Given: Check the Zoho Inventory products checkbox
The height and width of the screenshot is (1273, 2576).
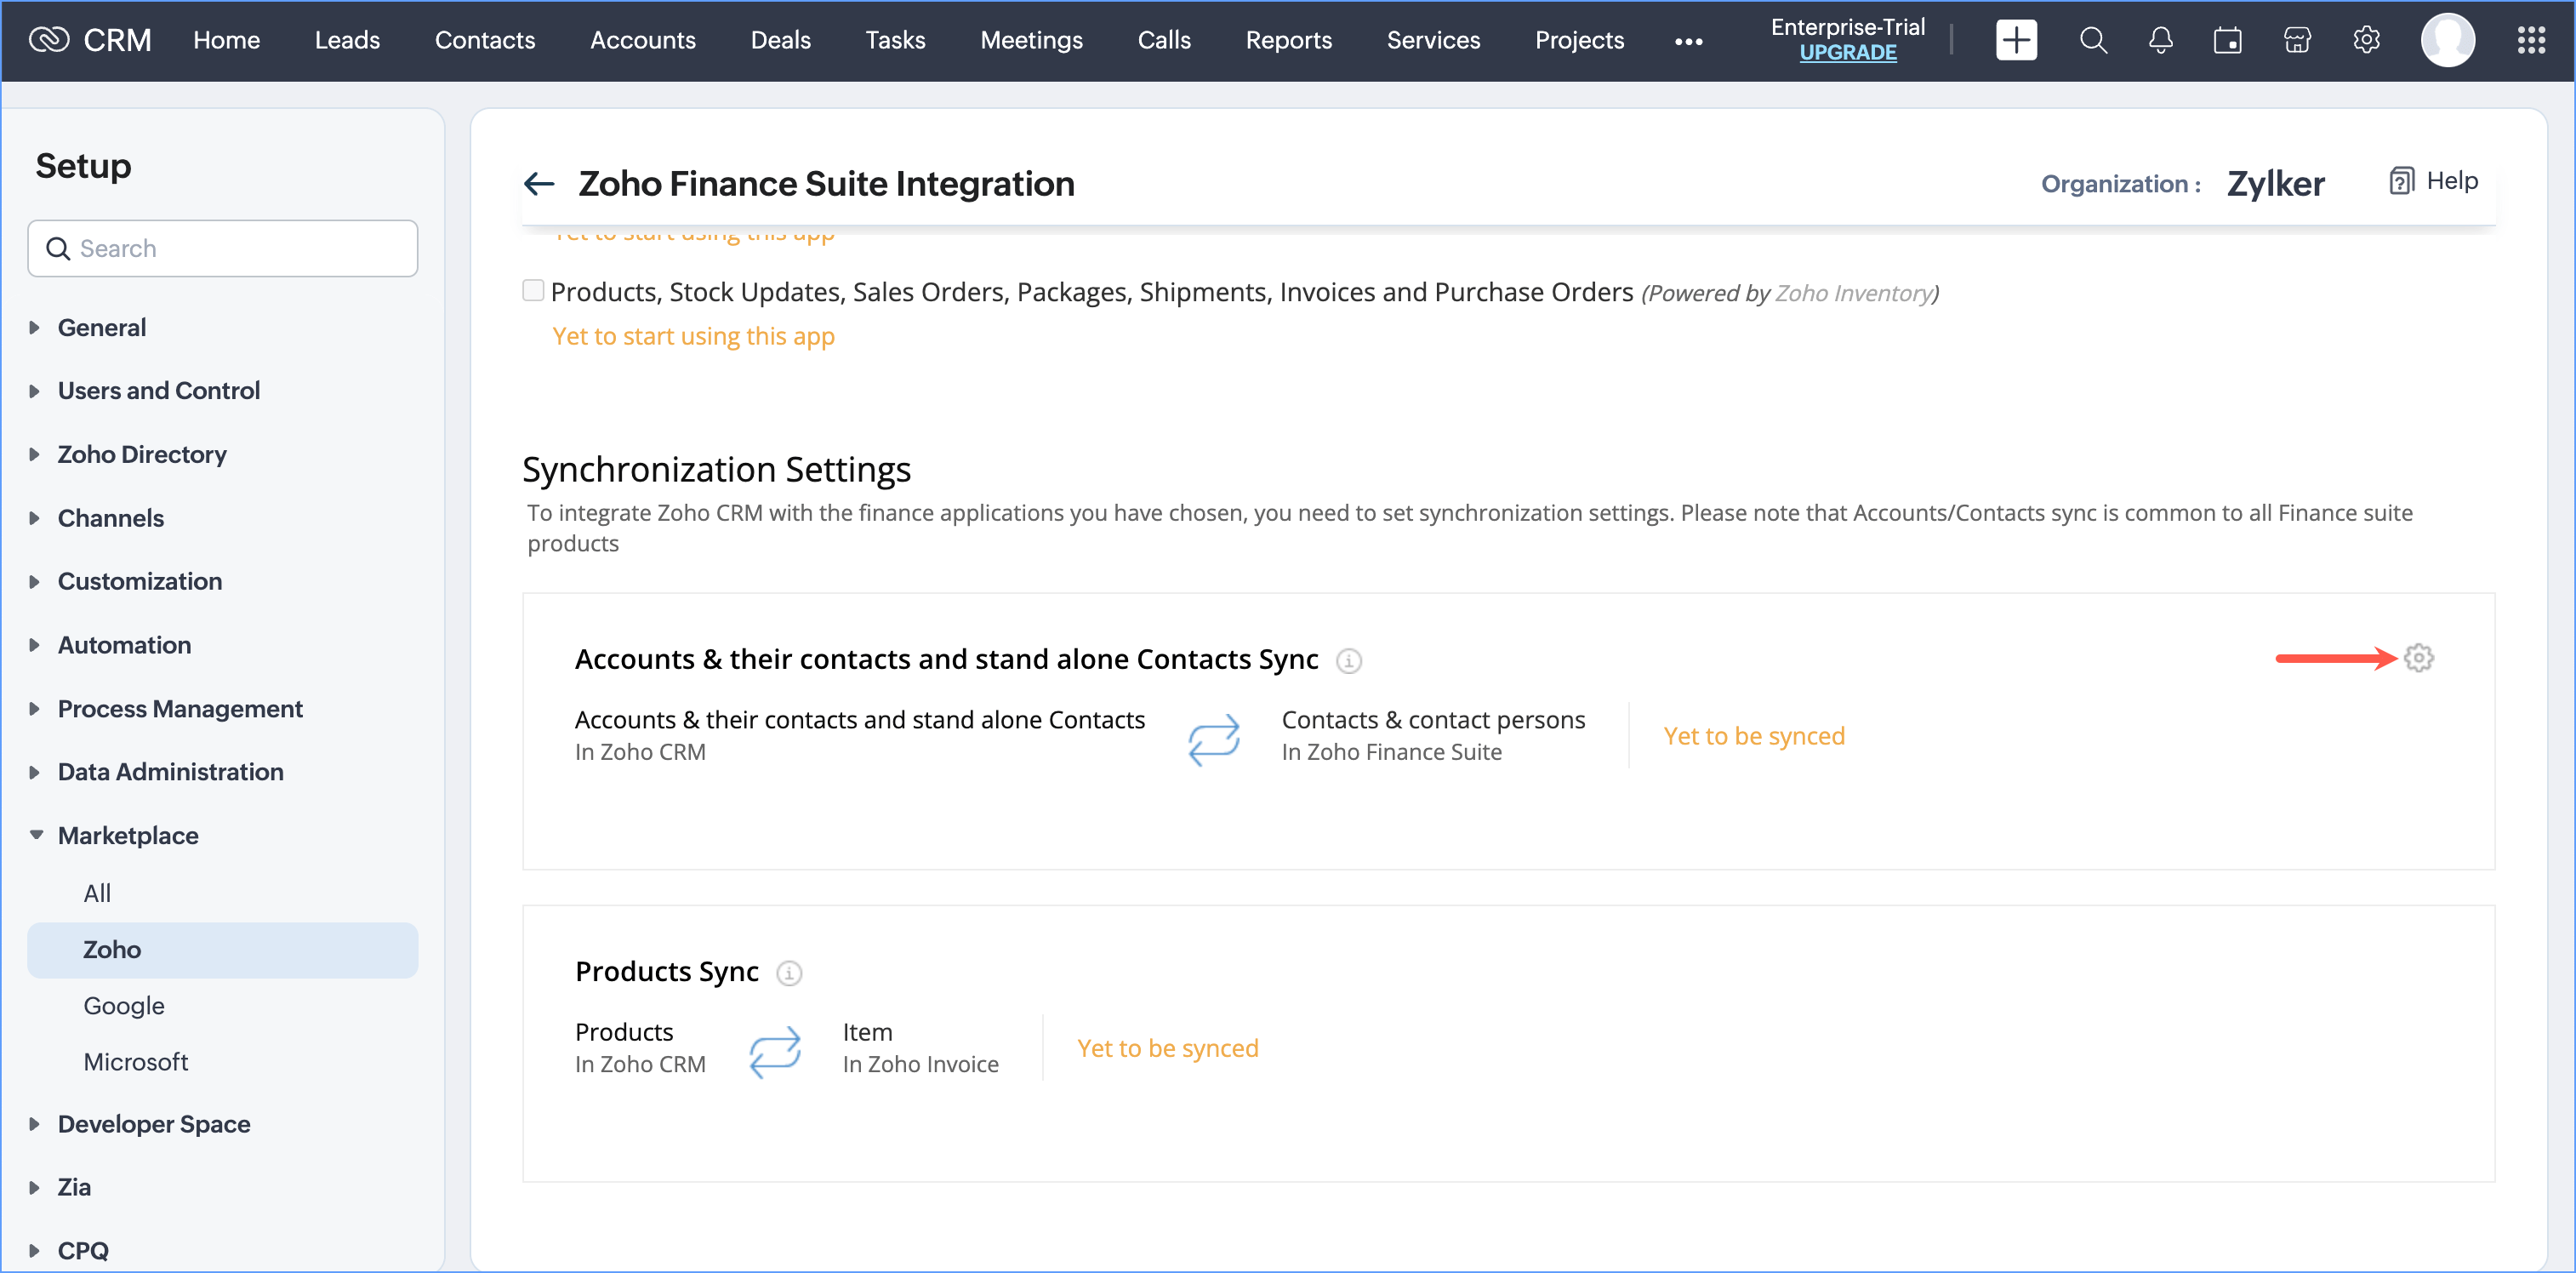Looking at the screenshot, I should click(533, 291).
